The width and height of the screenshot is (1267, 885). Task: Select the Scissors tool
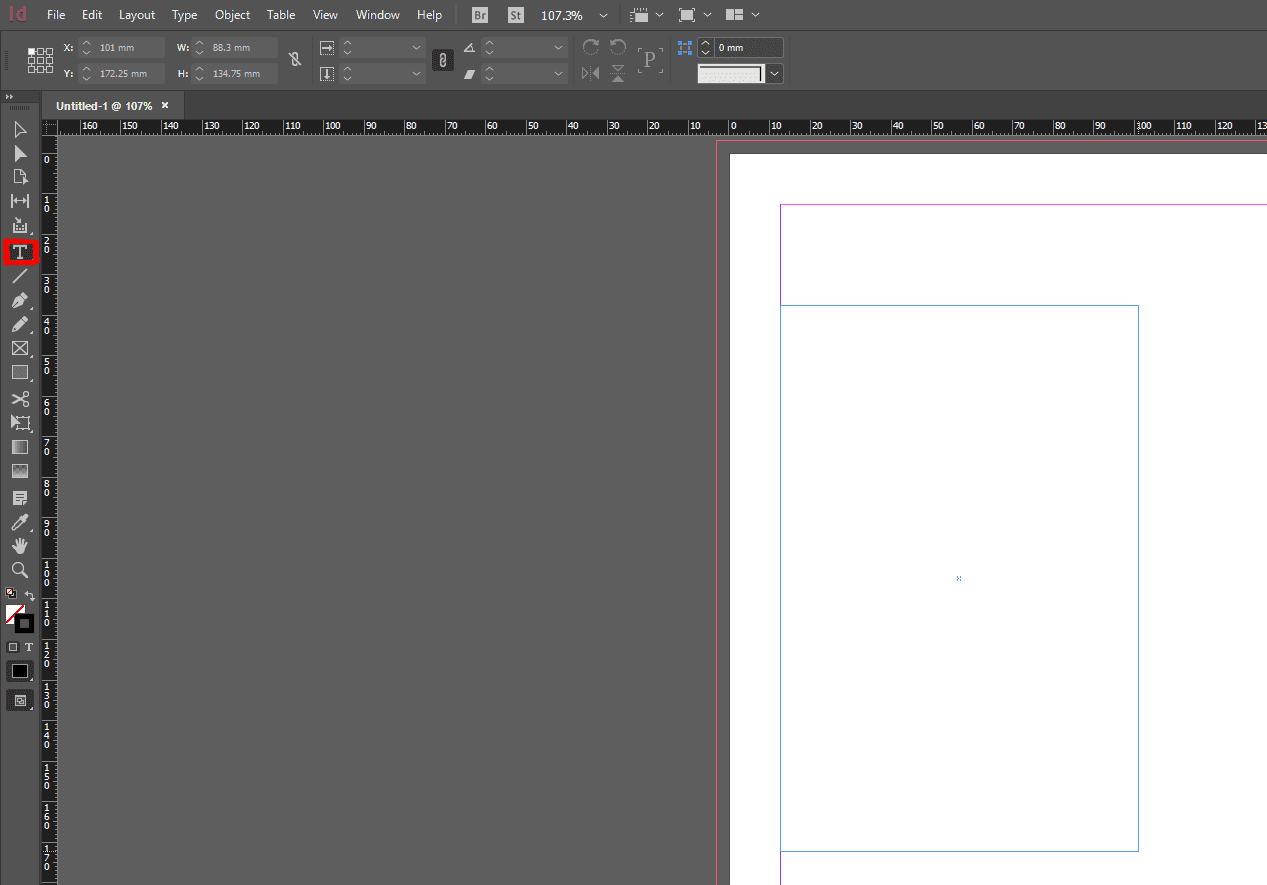20,398
